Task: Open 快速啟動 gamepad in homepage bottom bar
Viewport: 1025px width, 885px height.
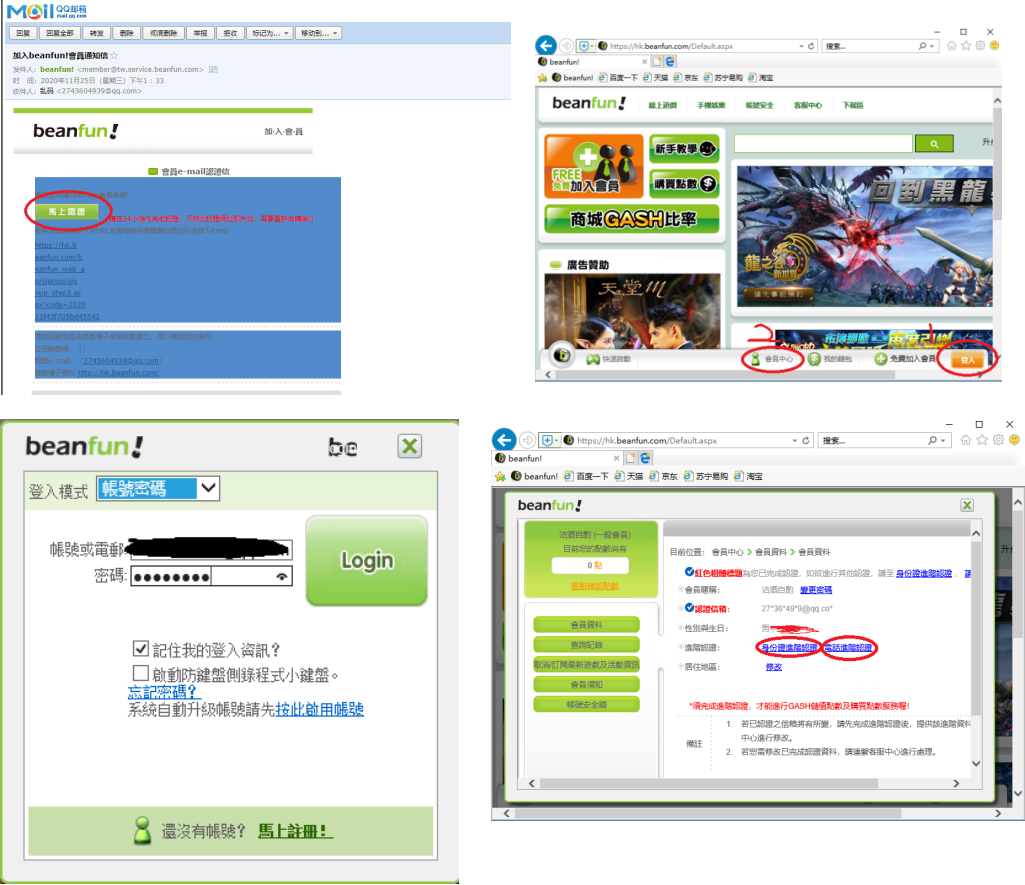Action: click(608, 359)
